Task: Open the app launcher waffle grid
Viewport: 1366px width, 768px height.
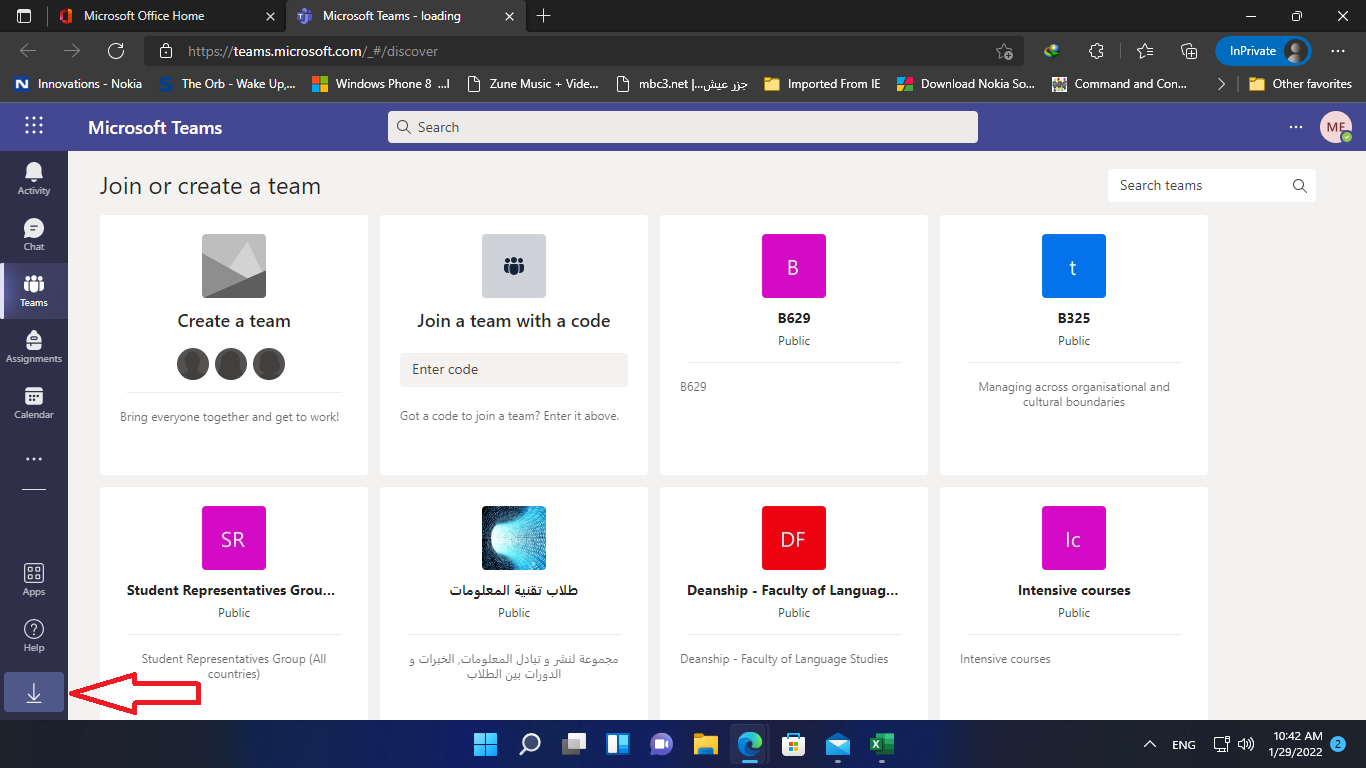Action: [34, 126]
